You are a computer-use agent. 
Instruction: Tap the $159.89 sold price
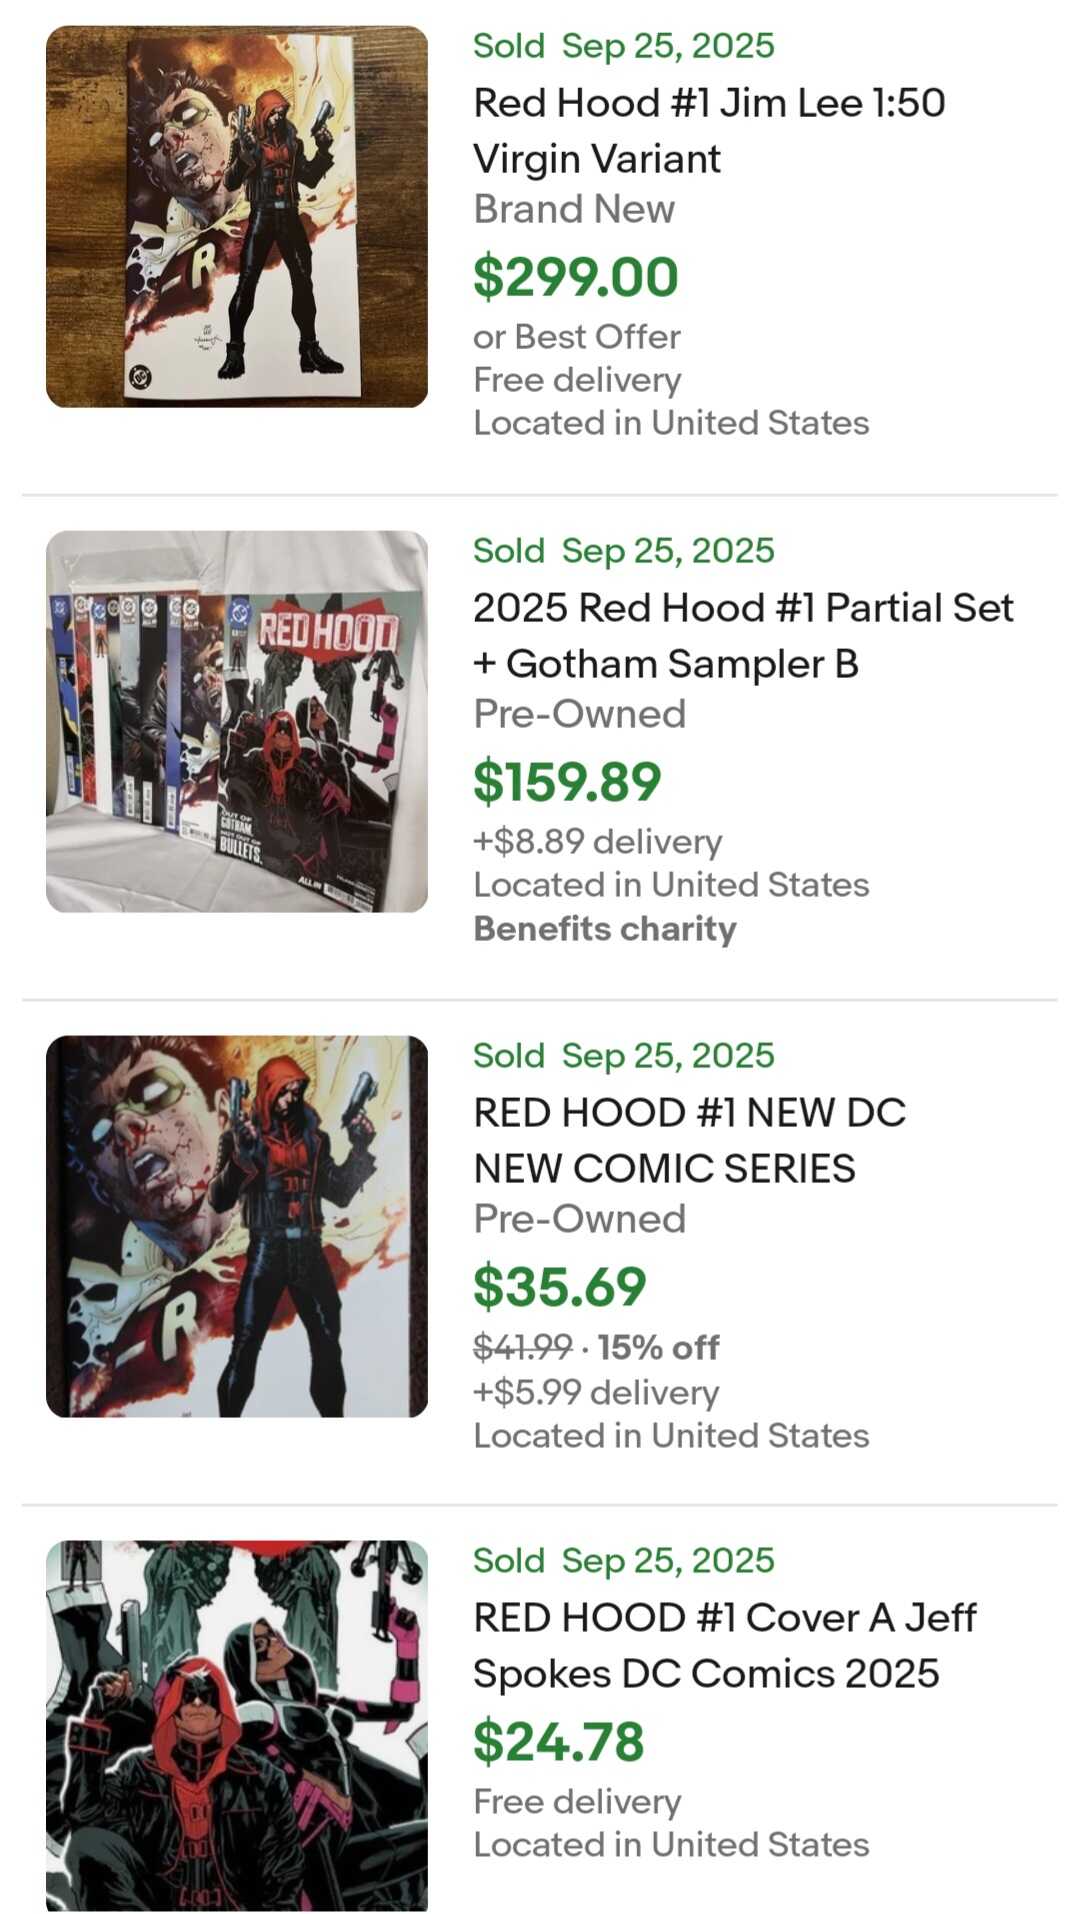pos(567,782)
